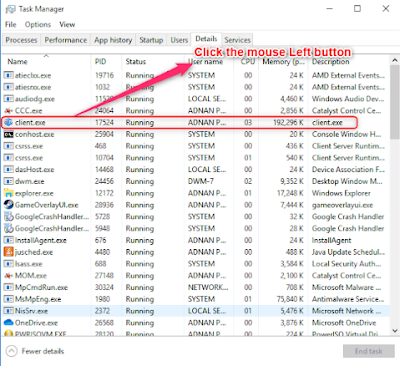Switch to the Performance tab

pyautogui.click(x=66, y=40)
